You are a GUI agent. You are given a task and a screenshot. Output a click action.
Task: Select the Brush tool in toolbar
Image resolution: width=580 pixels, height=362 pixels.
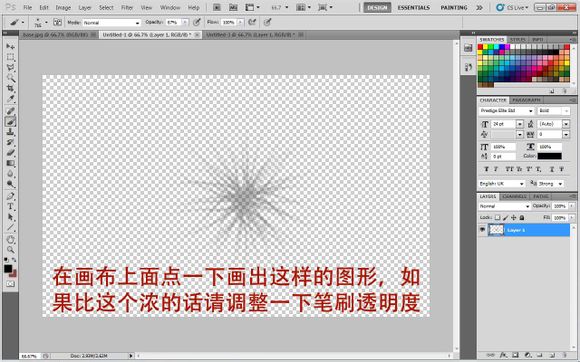[x=10, y=121]
